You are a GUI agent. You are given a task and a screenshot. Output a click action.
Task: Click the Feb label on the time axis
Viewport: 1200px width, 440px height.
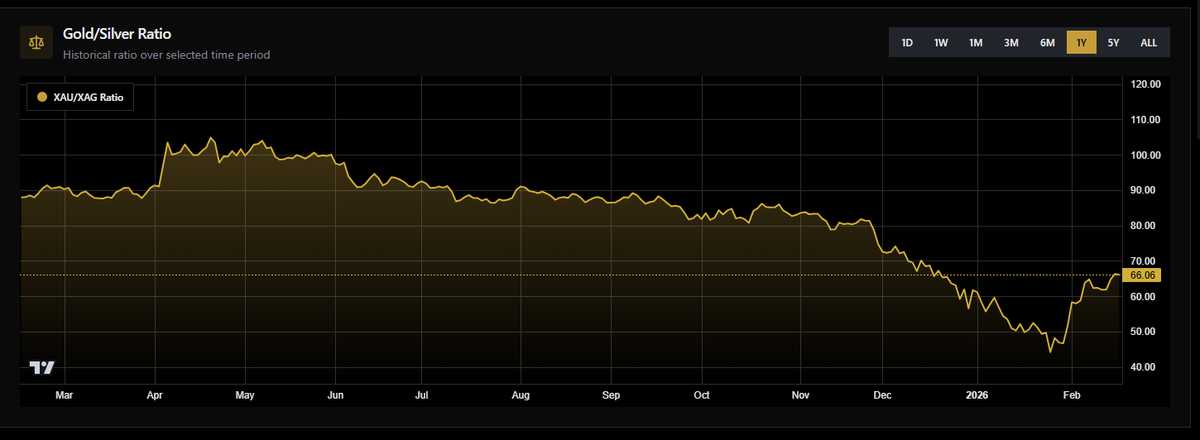pos(1070,395)
